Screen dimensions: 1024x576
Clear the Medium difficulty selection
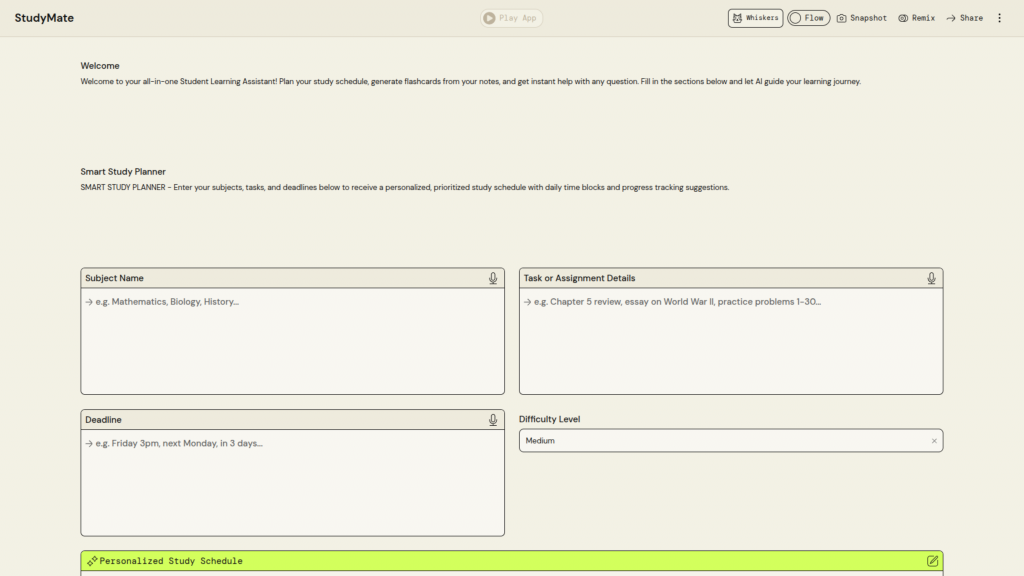(x=934, y=441)
